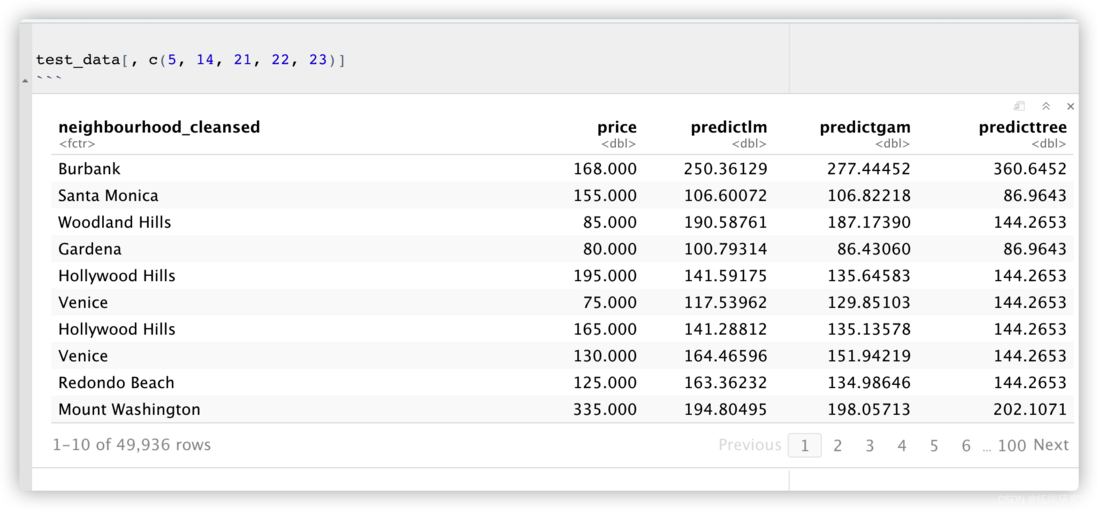Clear the chunk output with X icon
Image resolution: width=1098 pixels, height=510 pixels.
[1070, 106]
